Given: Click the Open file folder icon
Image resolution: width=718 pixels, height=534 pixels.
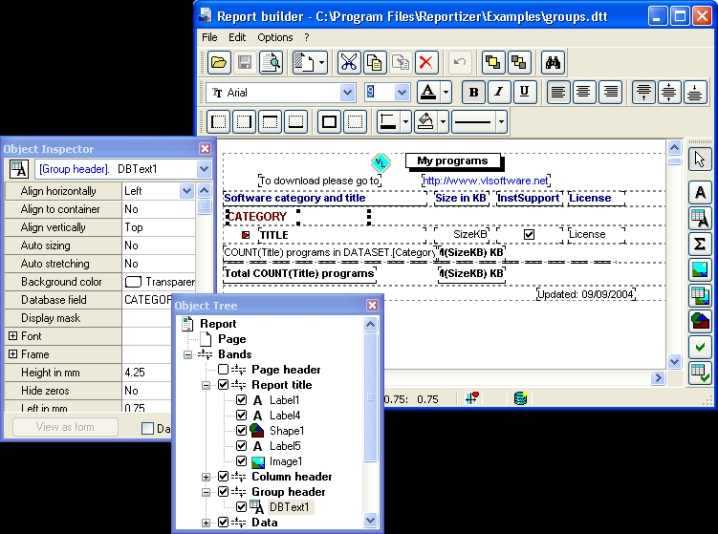Looking at the screenshot, I should (219, 63).
